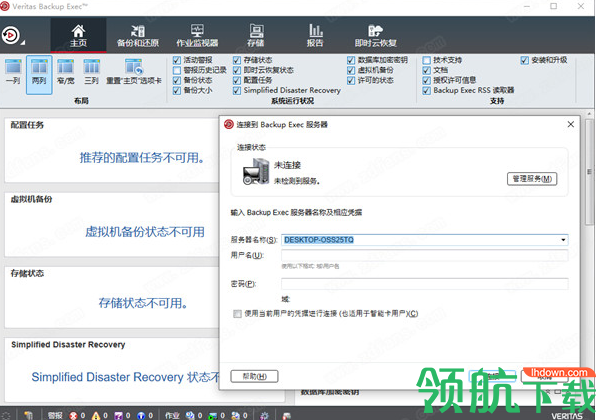Choose the 两列 layout icon

pos(39,74)
